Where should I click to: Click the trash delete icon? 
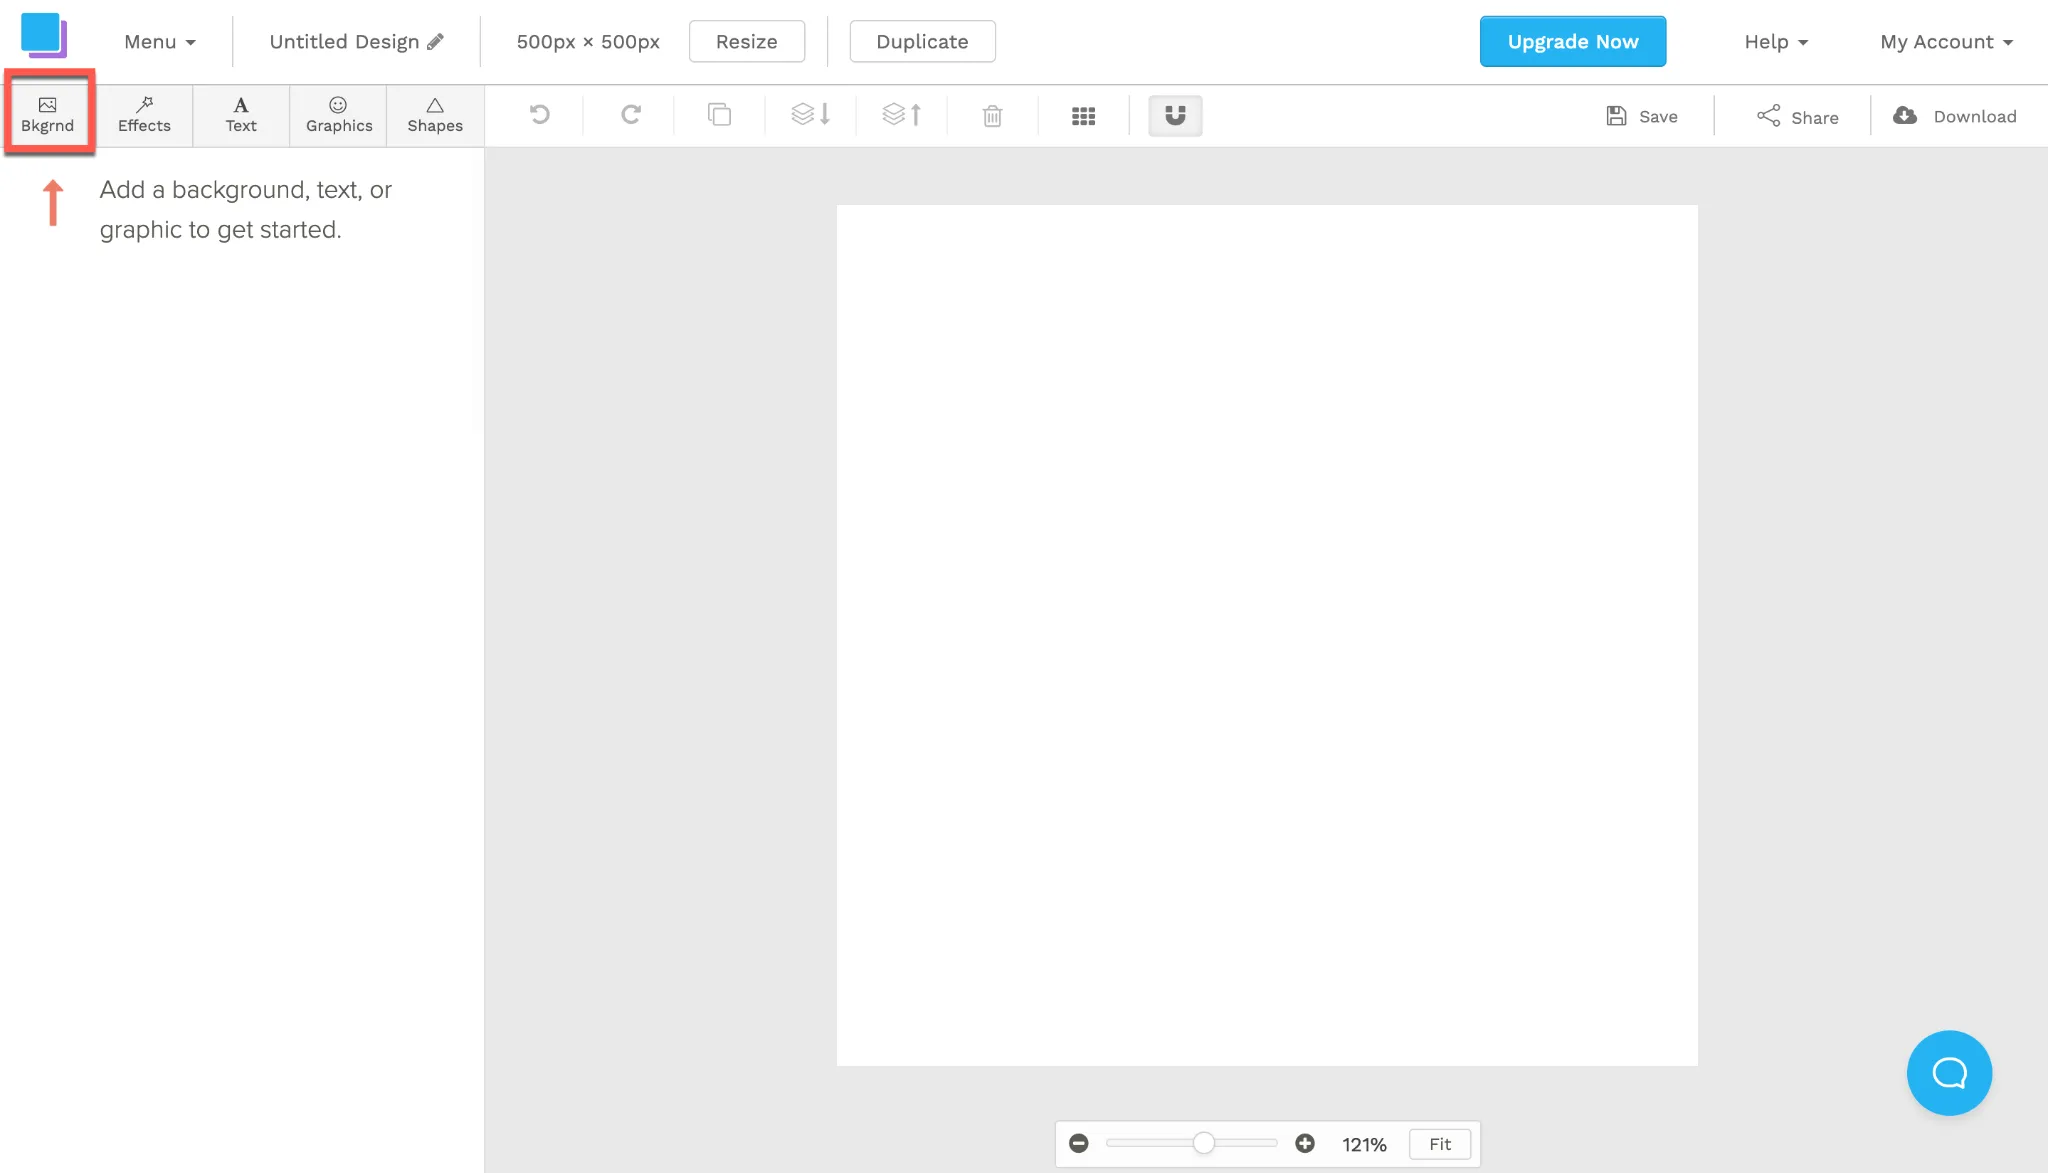[x=992, y=116]
